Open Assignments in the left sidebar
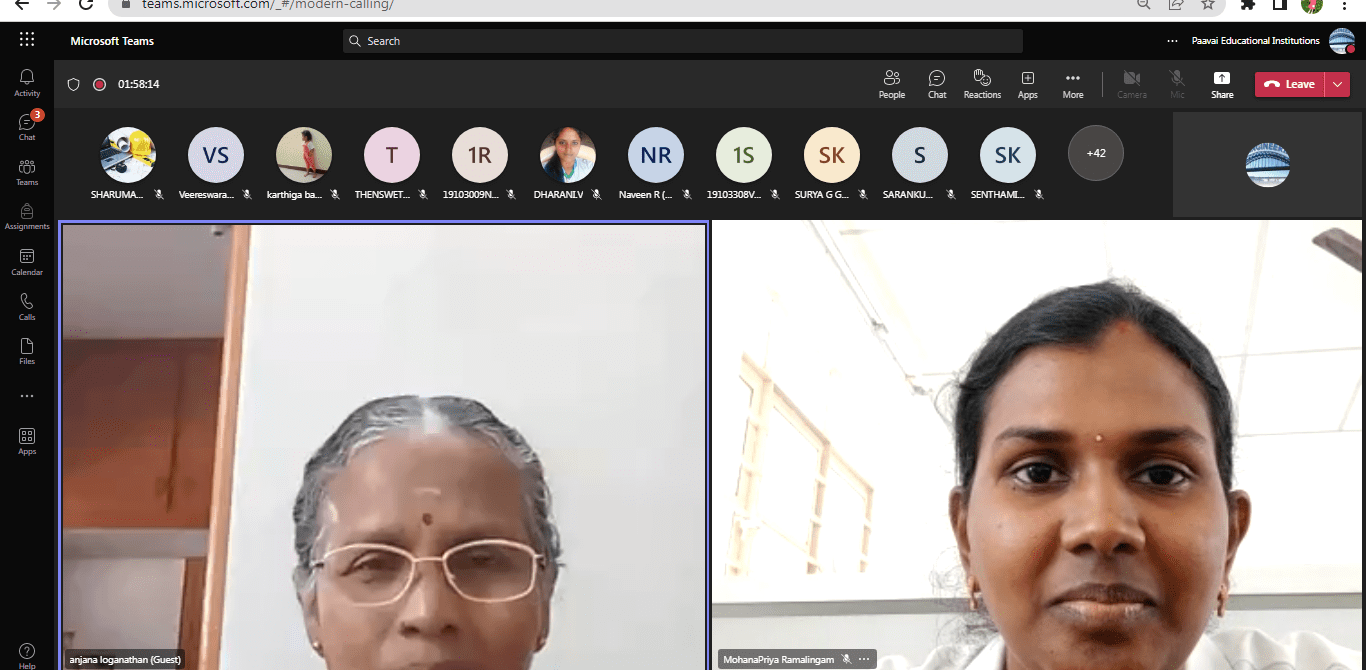 coord(27,217)
